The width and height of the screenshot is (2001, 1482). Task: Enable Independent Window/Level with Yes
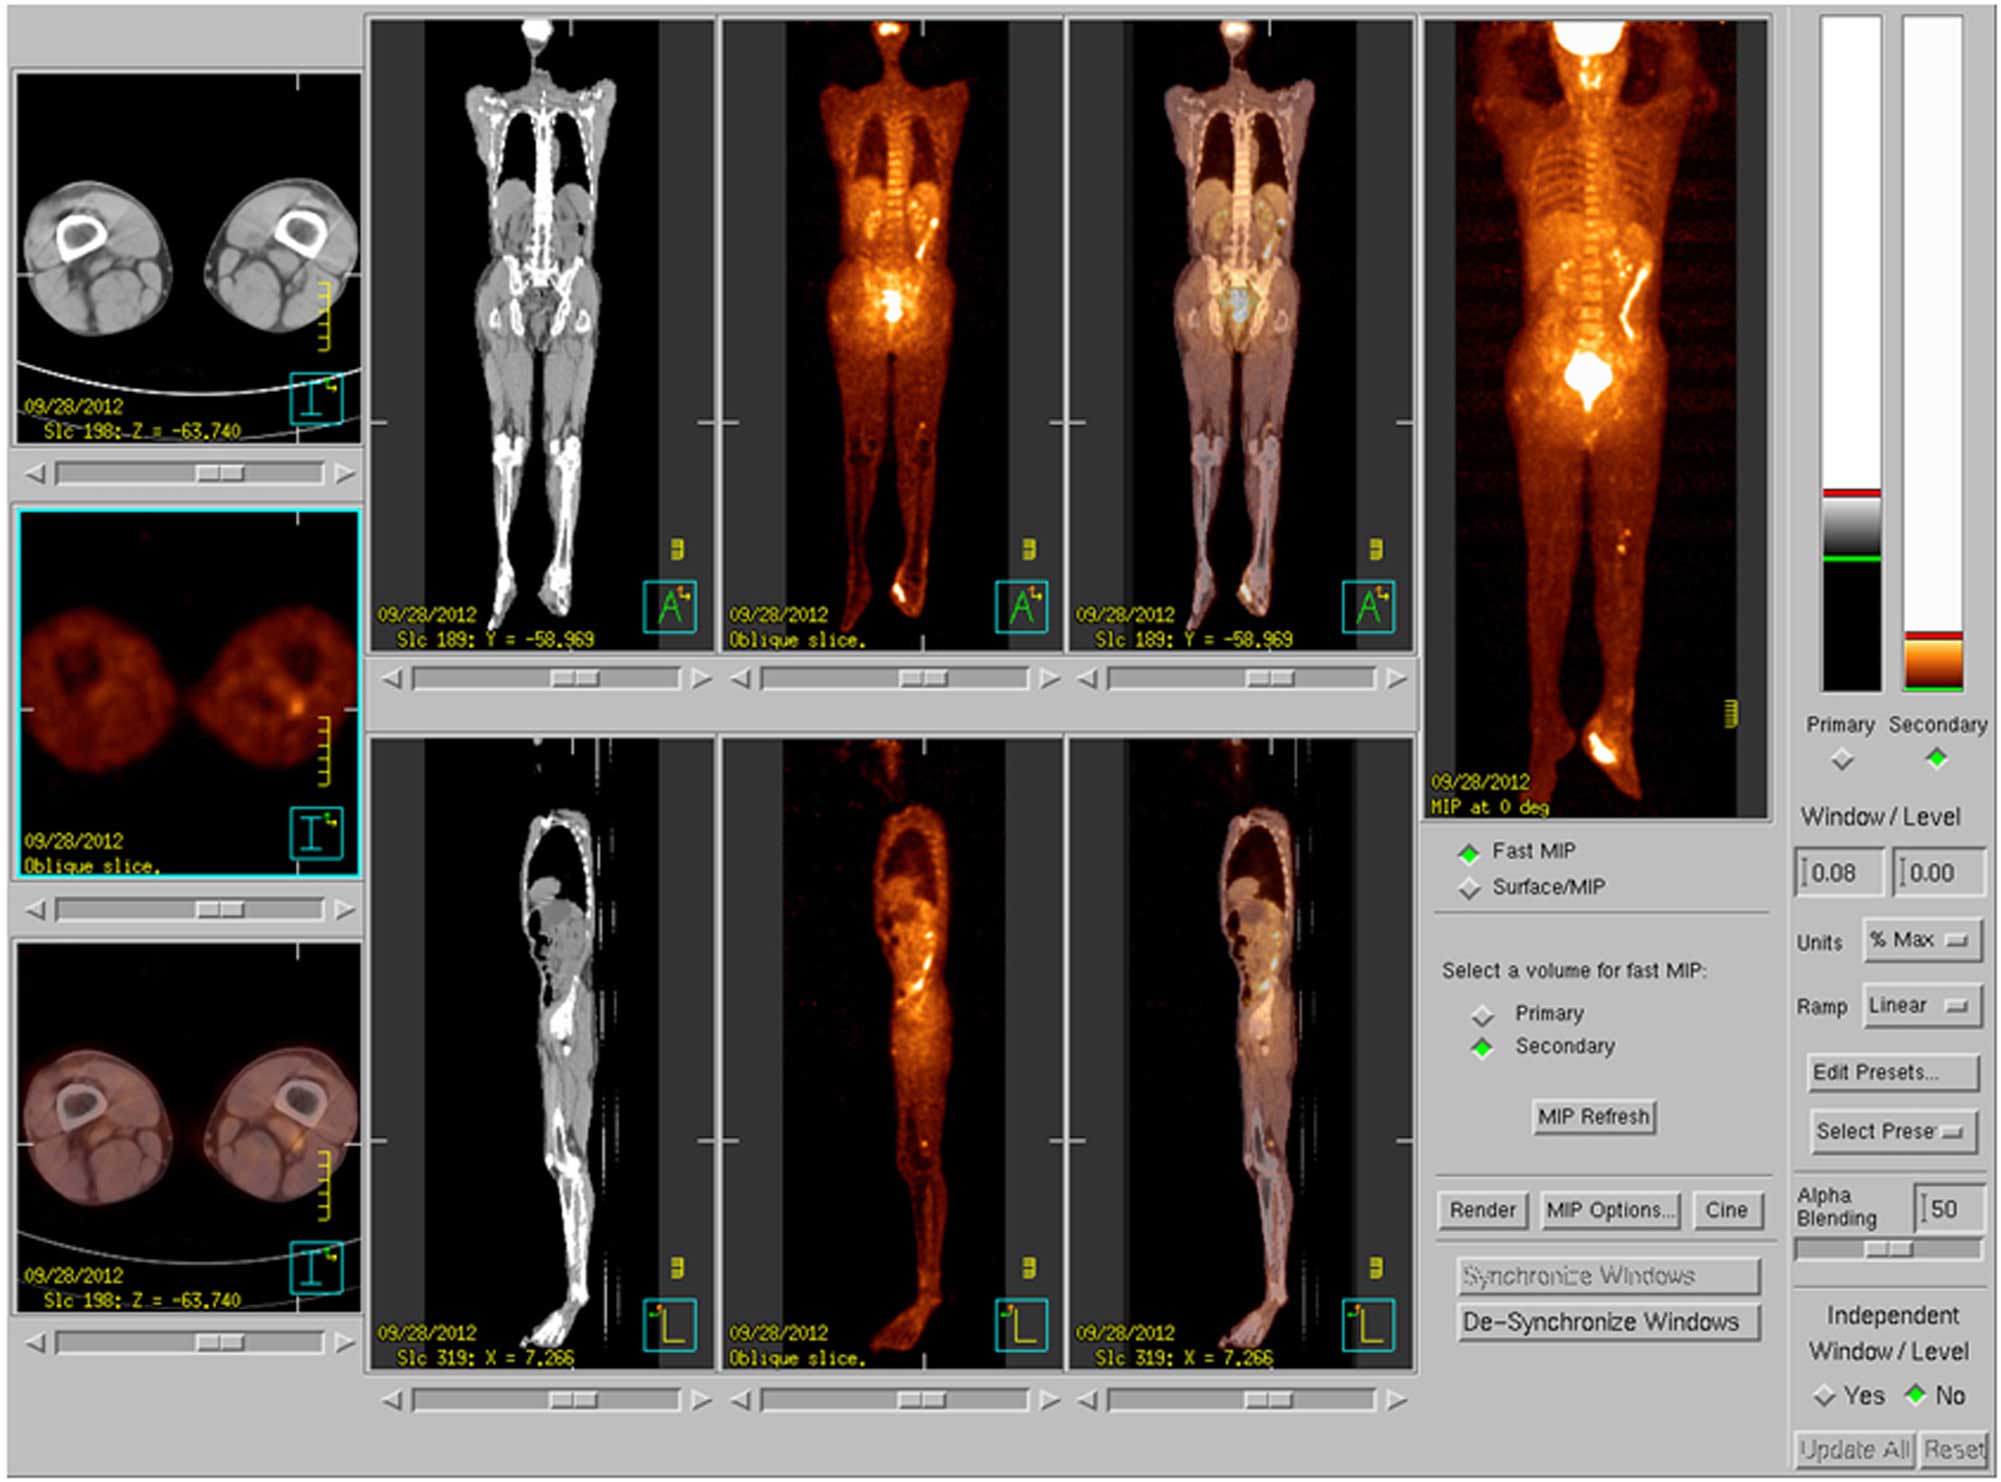point(1824,1395)
